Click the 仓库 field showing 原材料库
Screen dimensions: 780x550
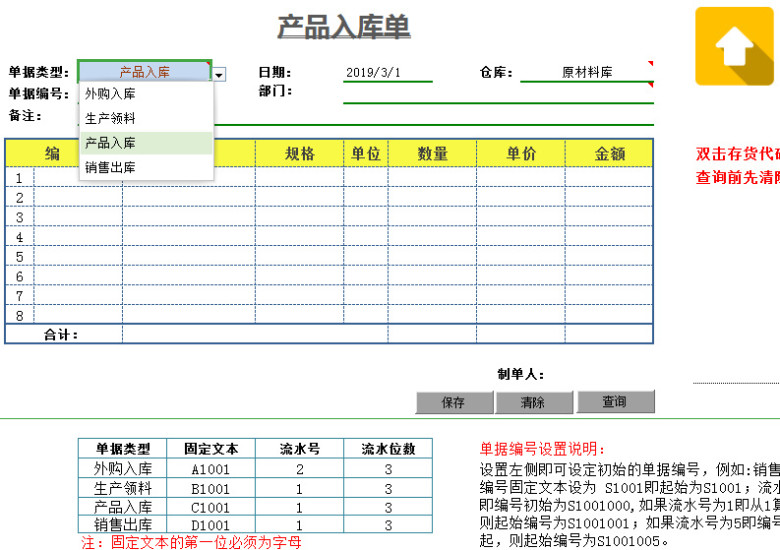point(587,72)
